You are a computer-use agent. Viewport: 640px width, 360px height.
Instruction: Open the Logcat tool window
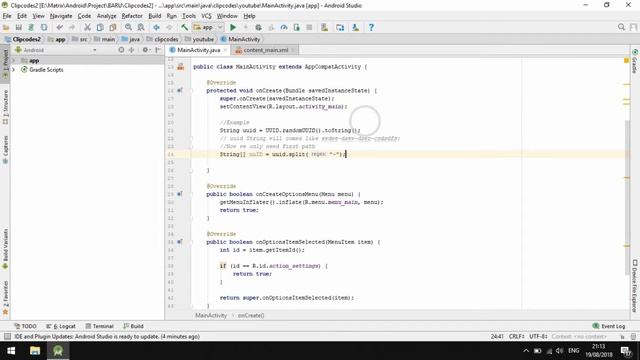61,326
